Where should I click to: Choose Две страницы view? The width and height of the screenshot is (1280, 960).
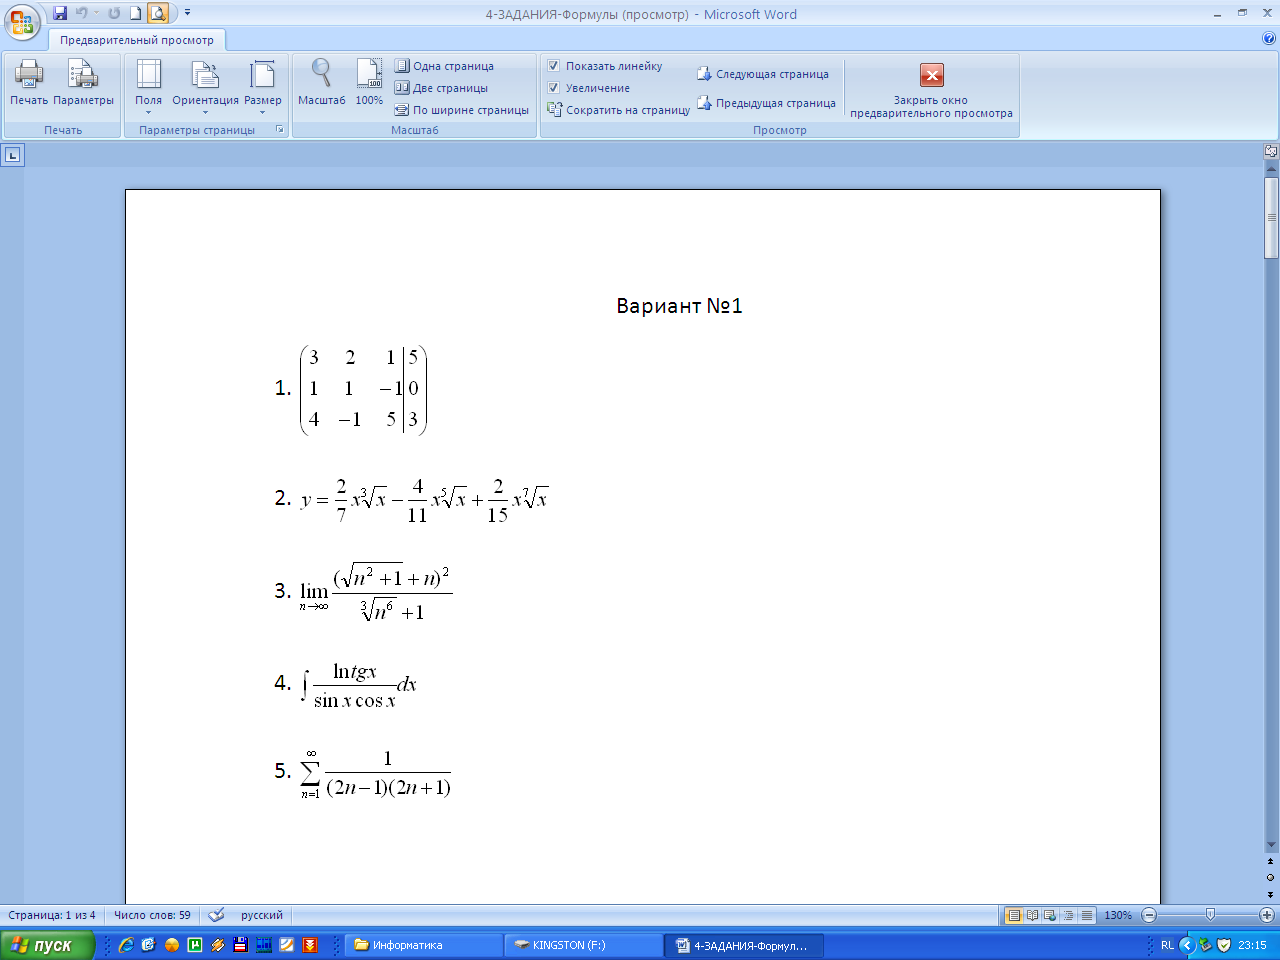[441, 88]
